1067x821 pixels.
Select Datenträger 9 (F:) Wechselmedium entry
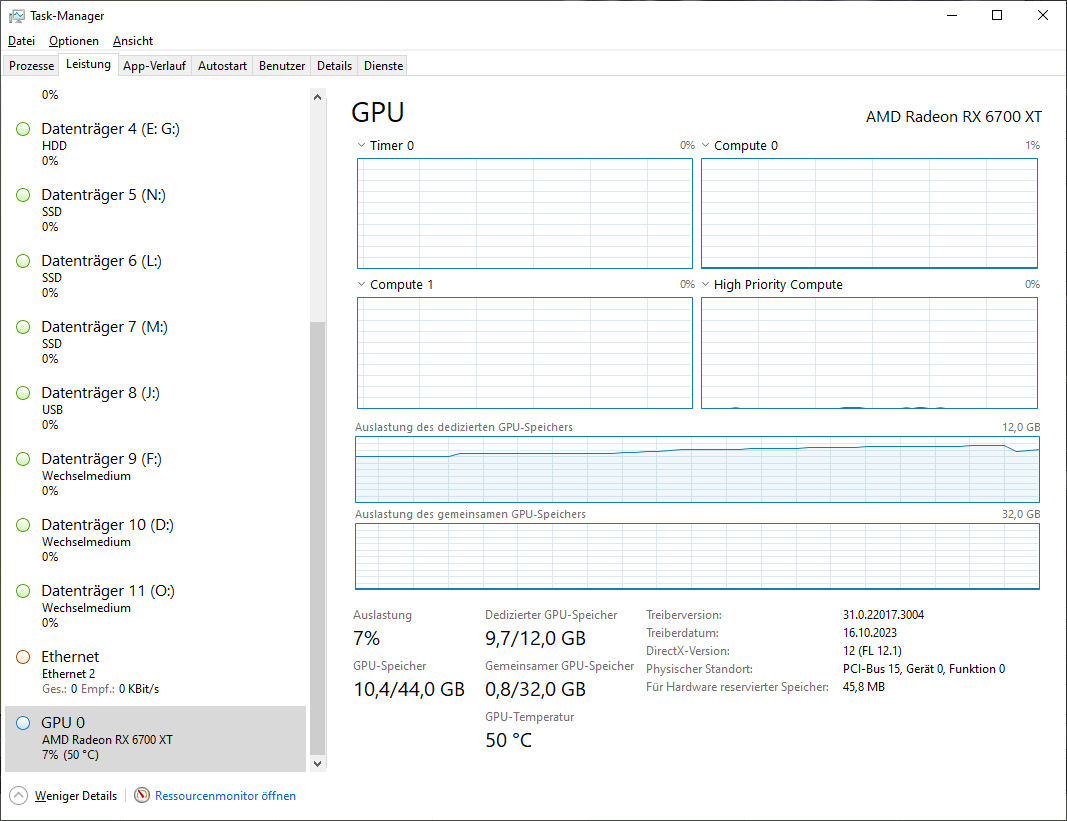[156, 474]
